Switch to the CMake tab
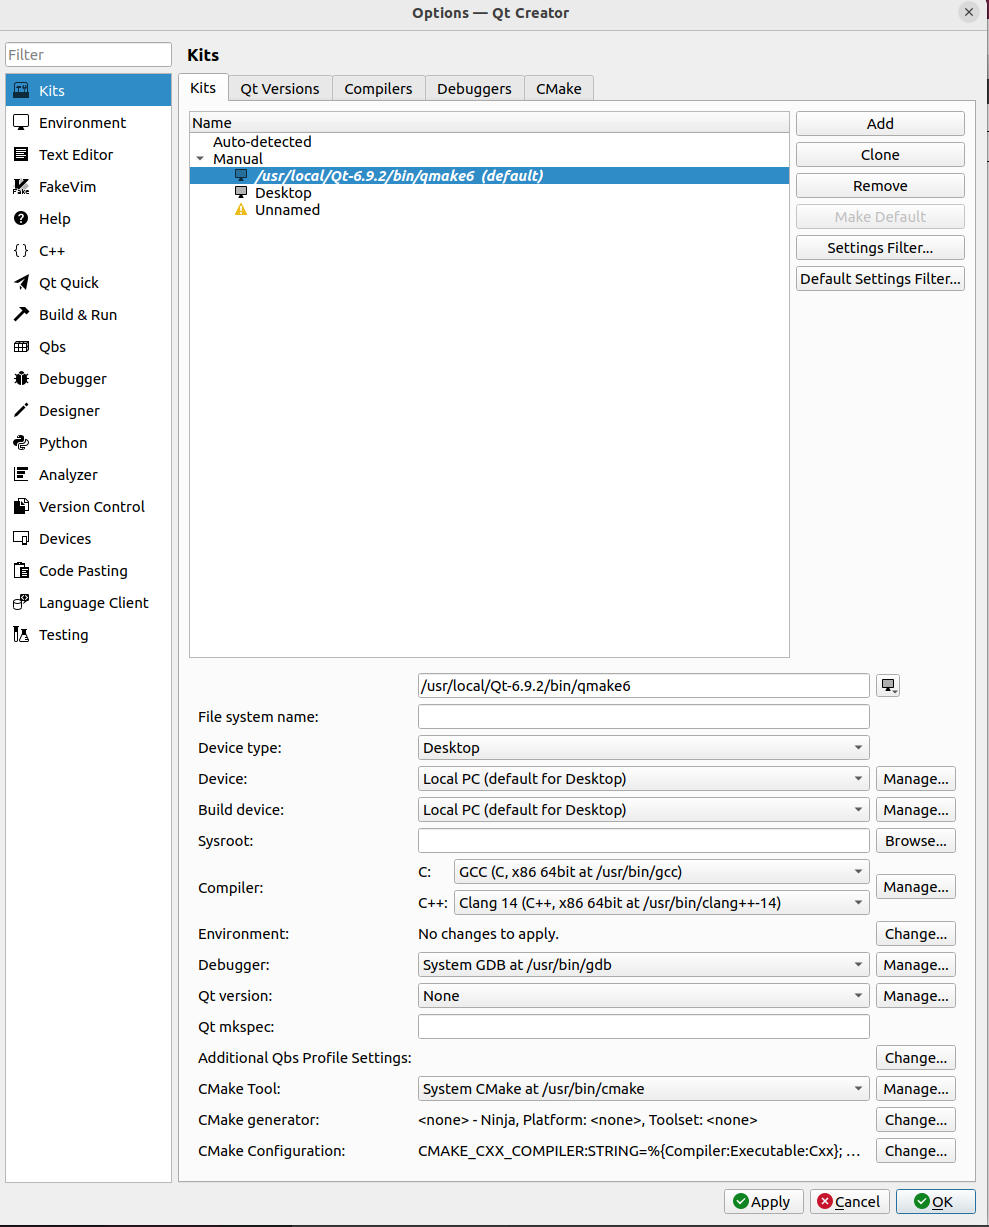989x1227 pixels. coord(558,89)
